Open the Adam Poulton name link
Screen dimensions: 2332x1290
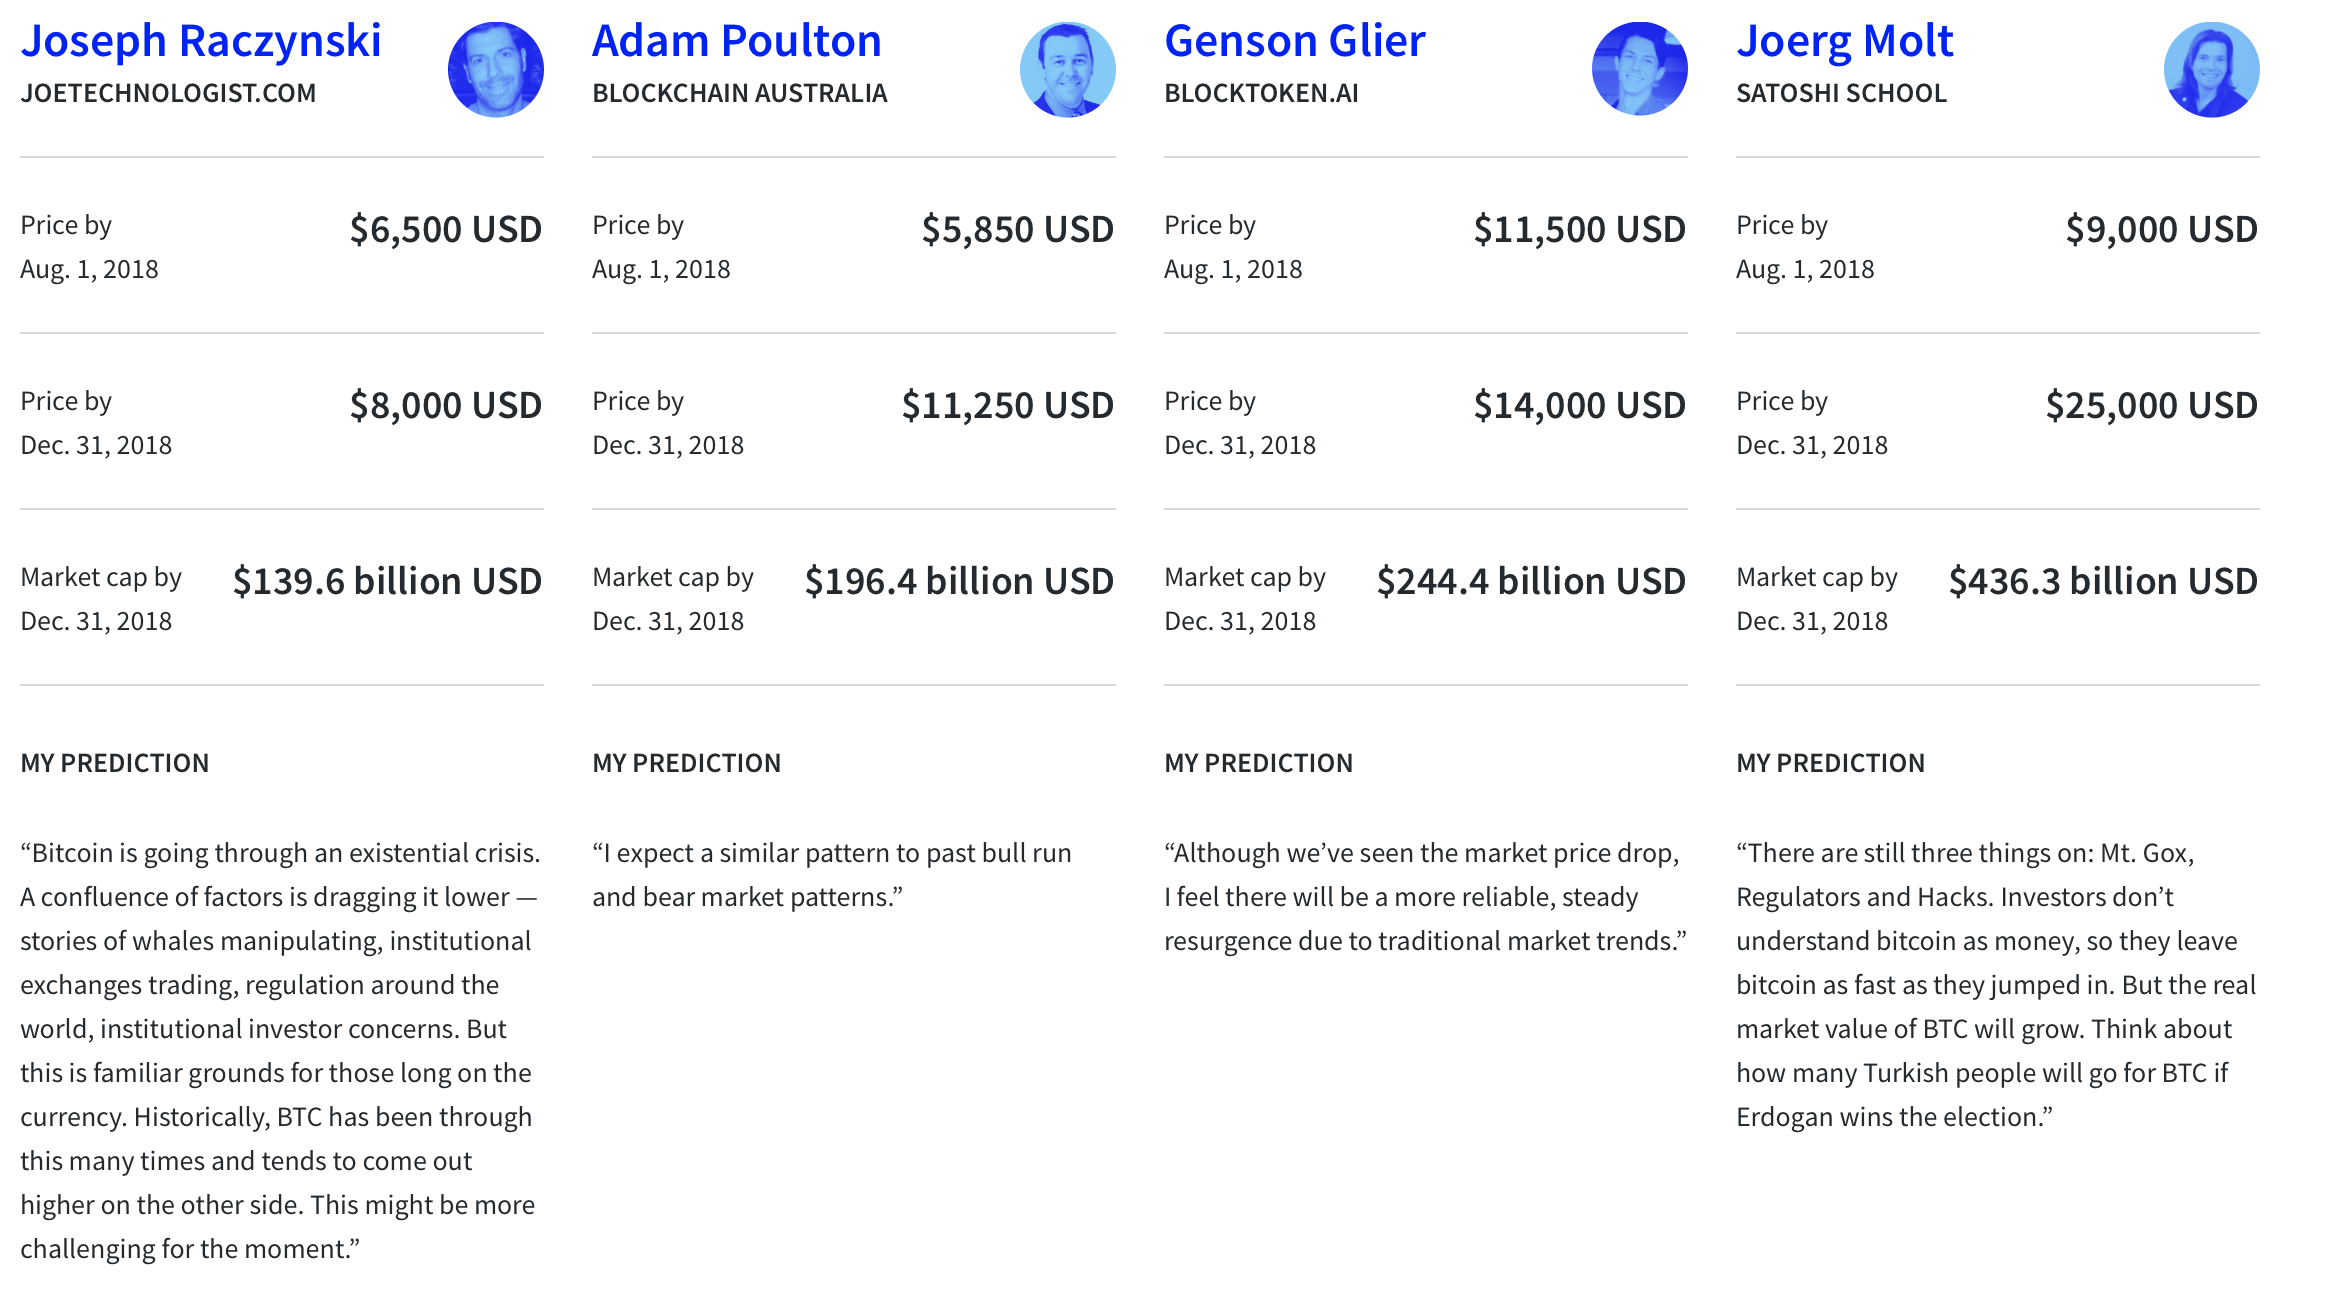click(x=737, y=41)
